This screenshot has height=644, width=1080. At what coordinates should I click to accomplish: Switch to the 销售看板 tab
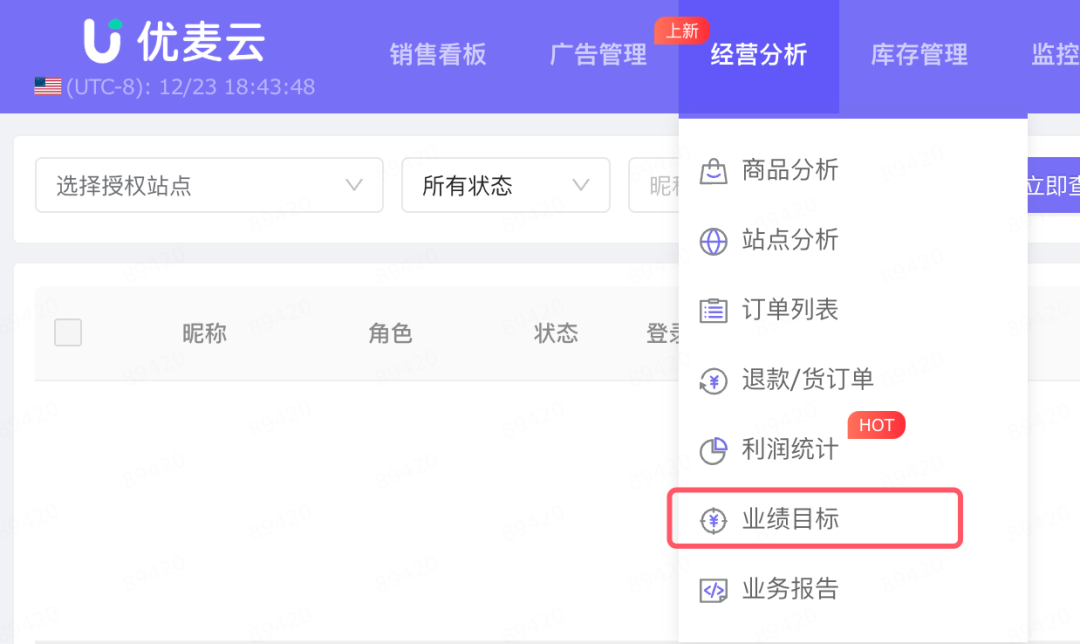438,55
